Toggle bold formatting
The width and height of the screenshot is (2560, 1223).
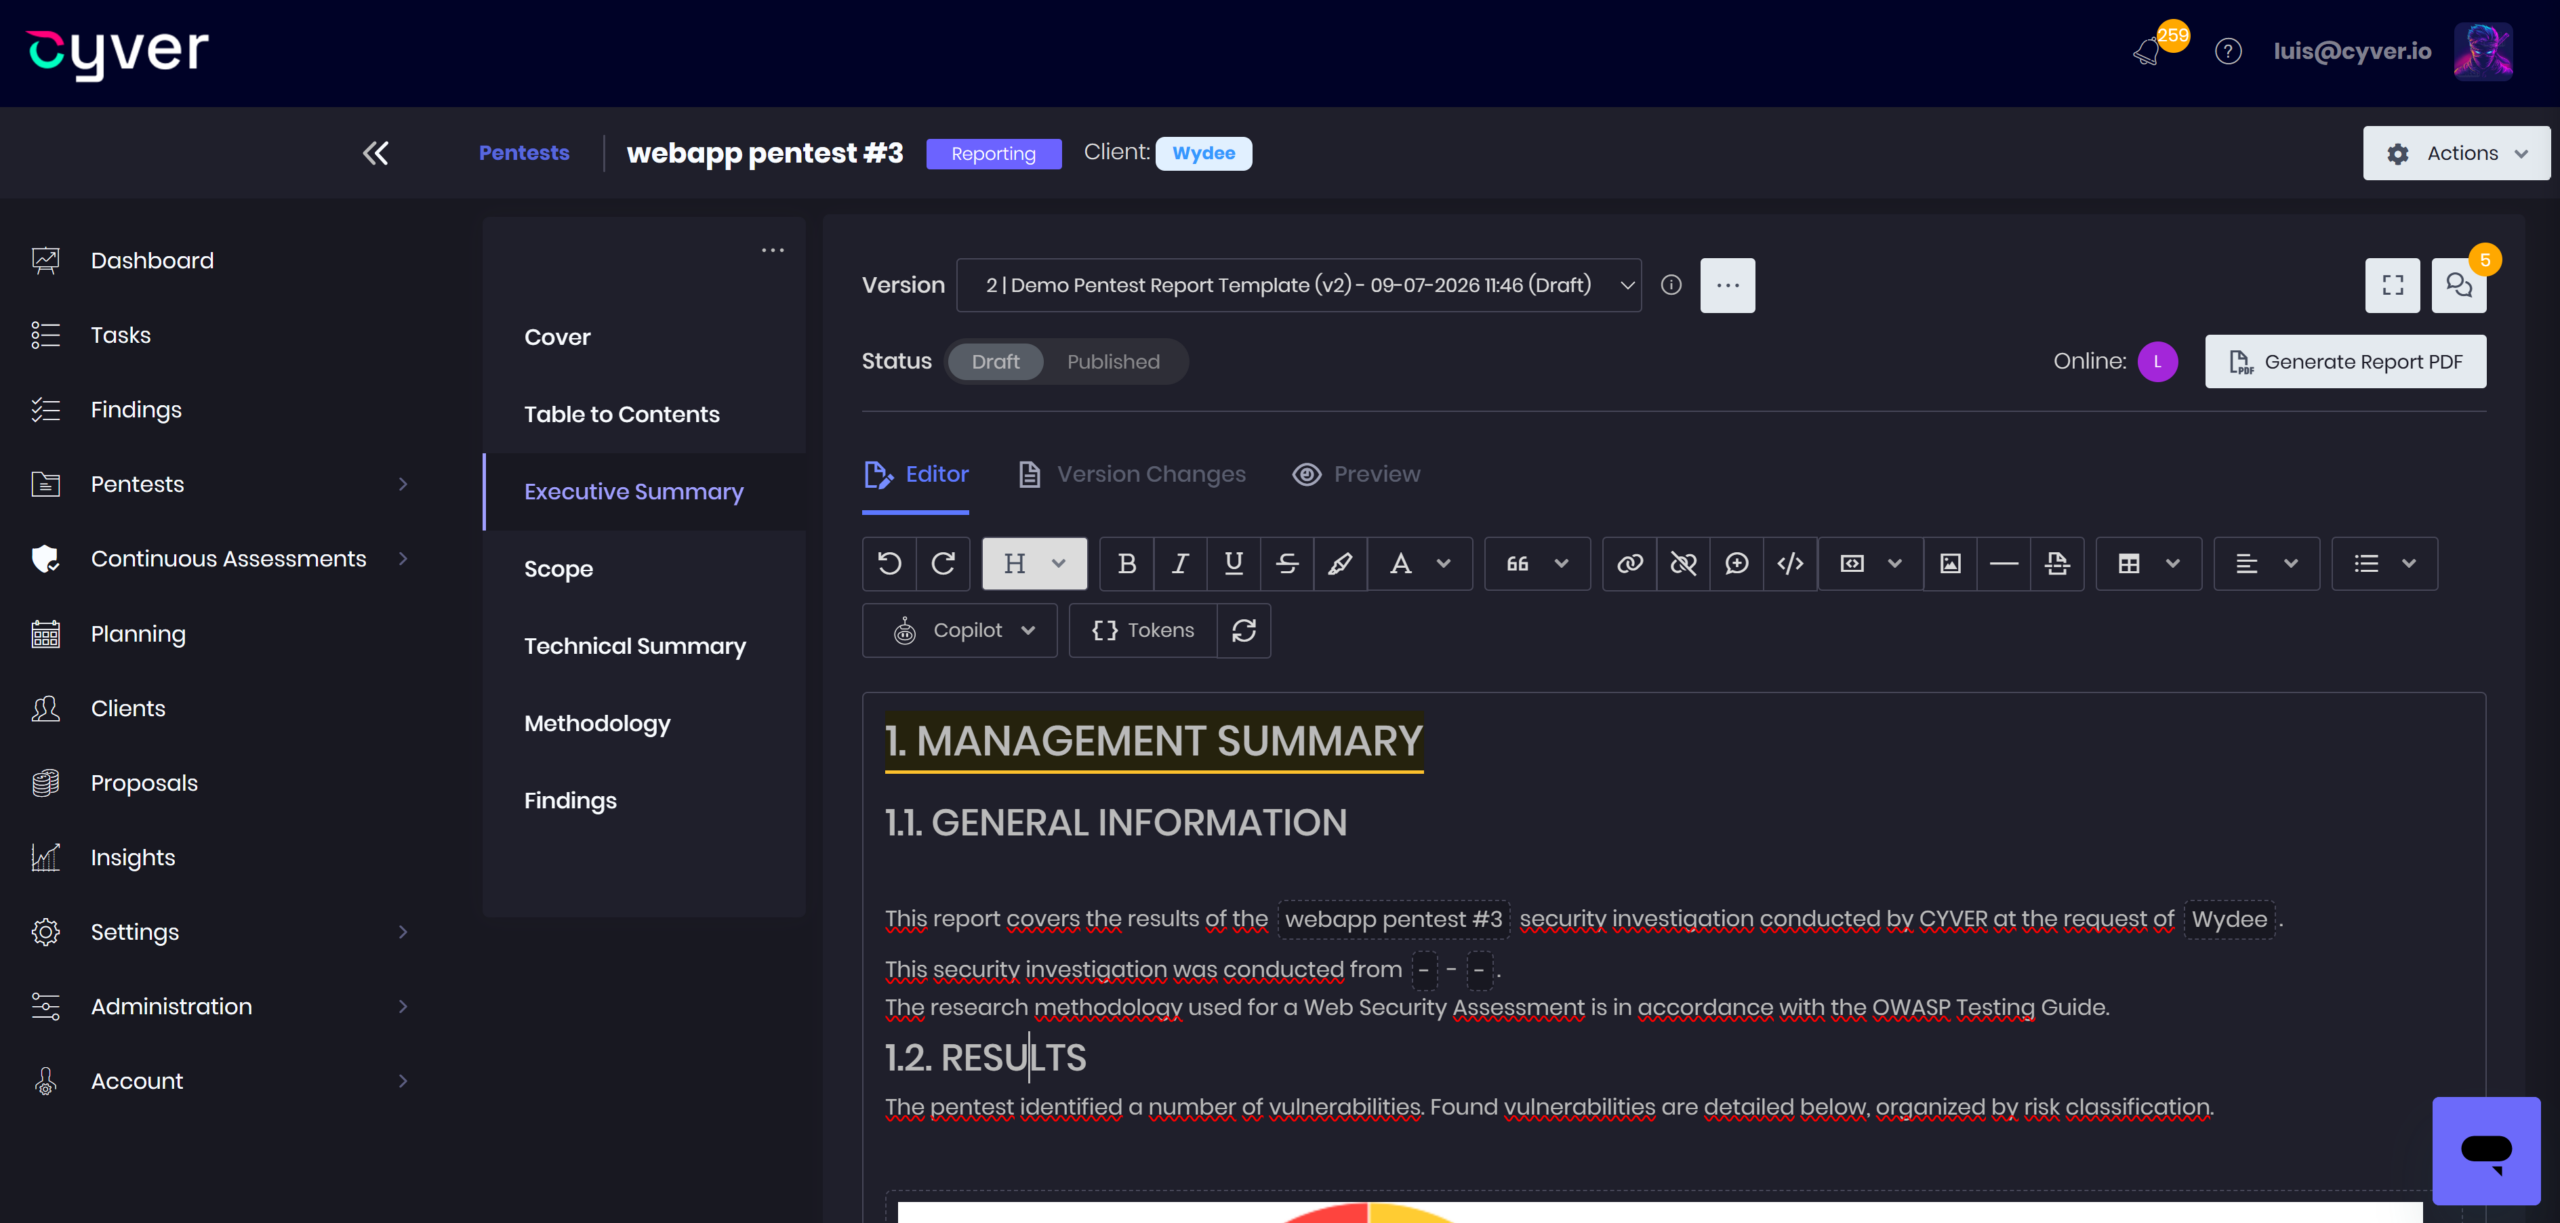(x=1127, y=564)
